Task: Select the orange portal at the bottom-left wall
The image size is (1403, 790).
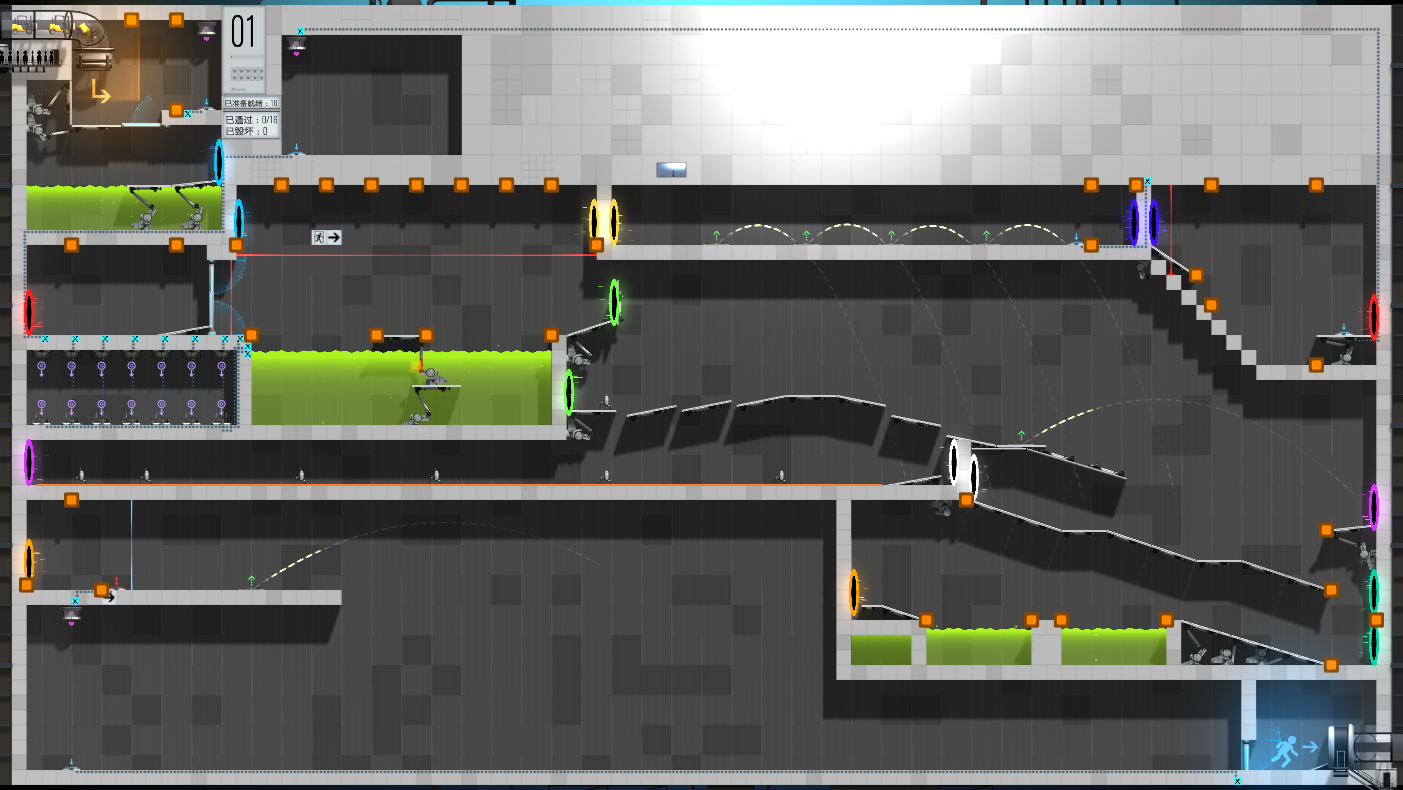Action: coord(29,560)
